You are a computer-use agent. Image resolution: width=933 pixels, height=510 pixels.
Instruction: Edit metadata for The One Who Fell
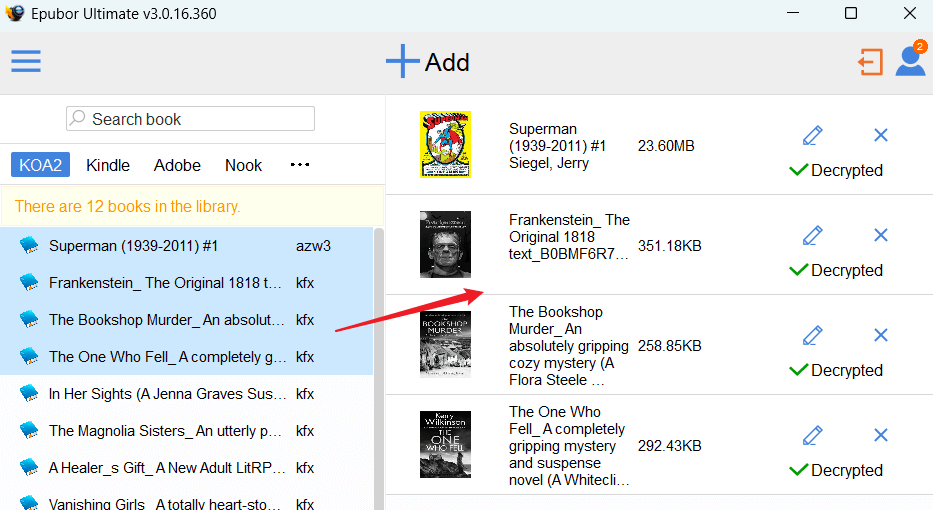812,435
